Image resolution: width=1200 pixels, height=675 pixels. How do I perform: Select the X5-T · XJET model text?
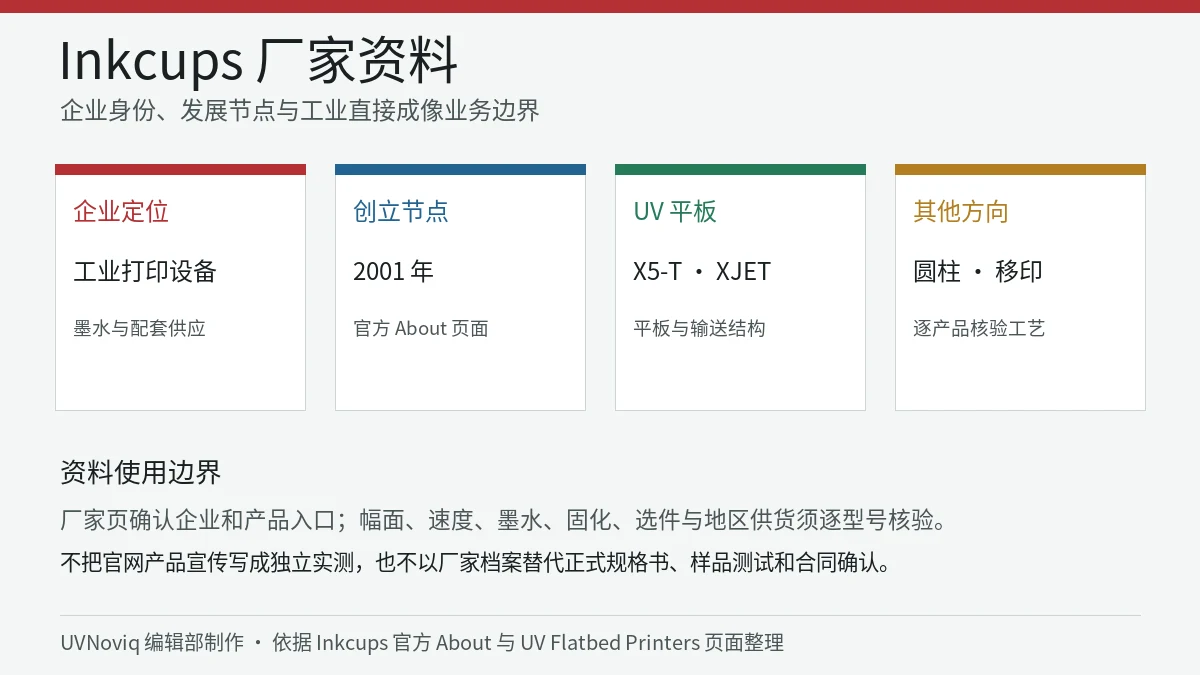point(702,271)
